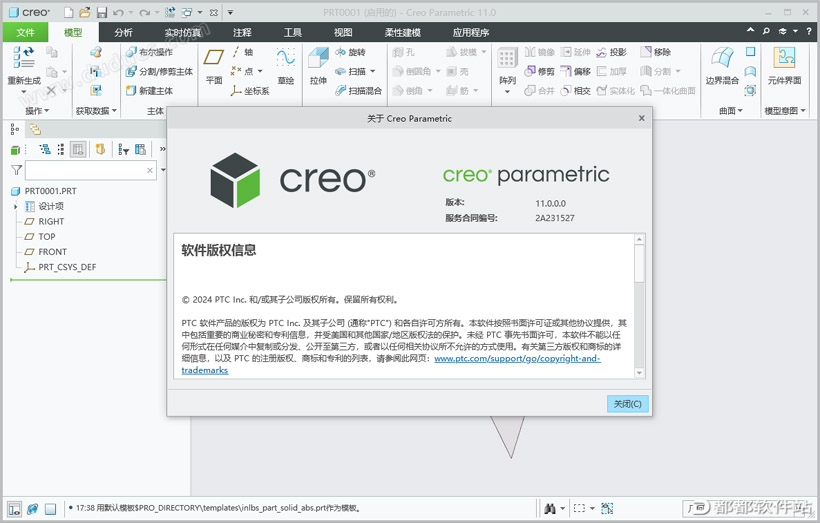Screen dimensions: 820x523
Task: Undo the last action
Action: (x=118, y=12)
